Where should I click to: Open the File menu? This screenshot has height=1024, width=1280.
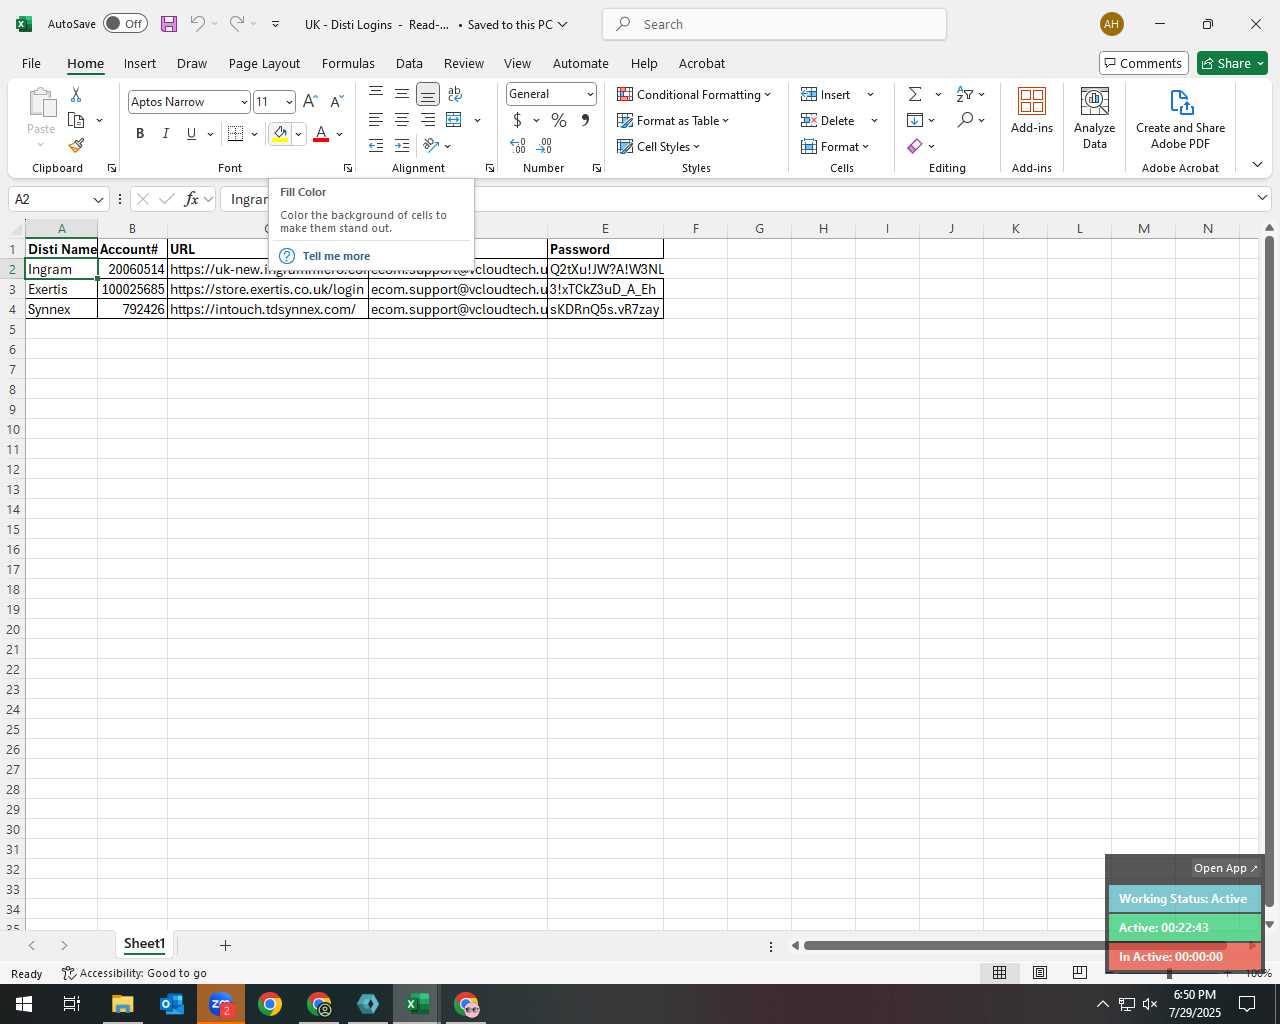(31, 63)
